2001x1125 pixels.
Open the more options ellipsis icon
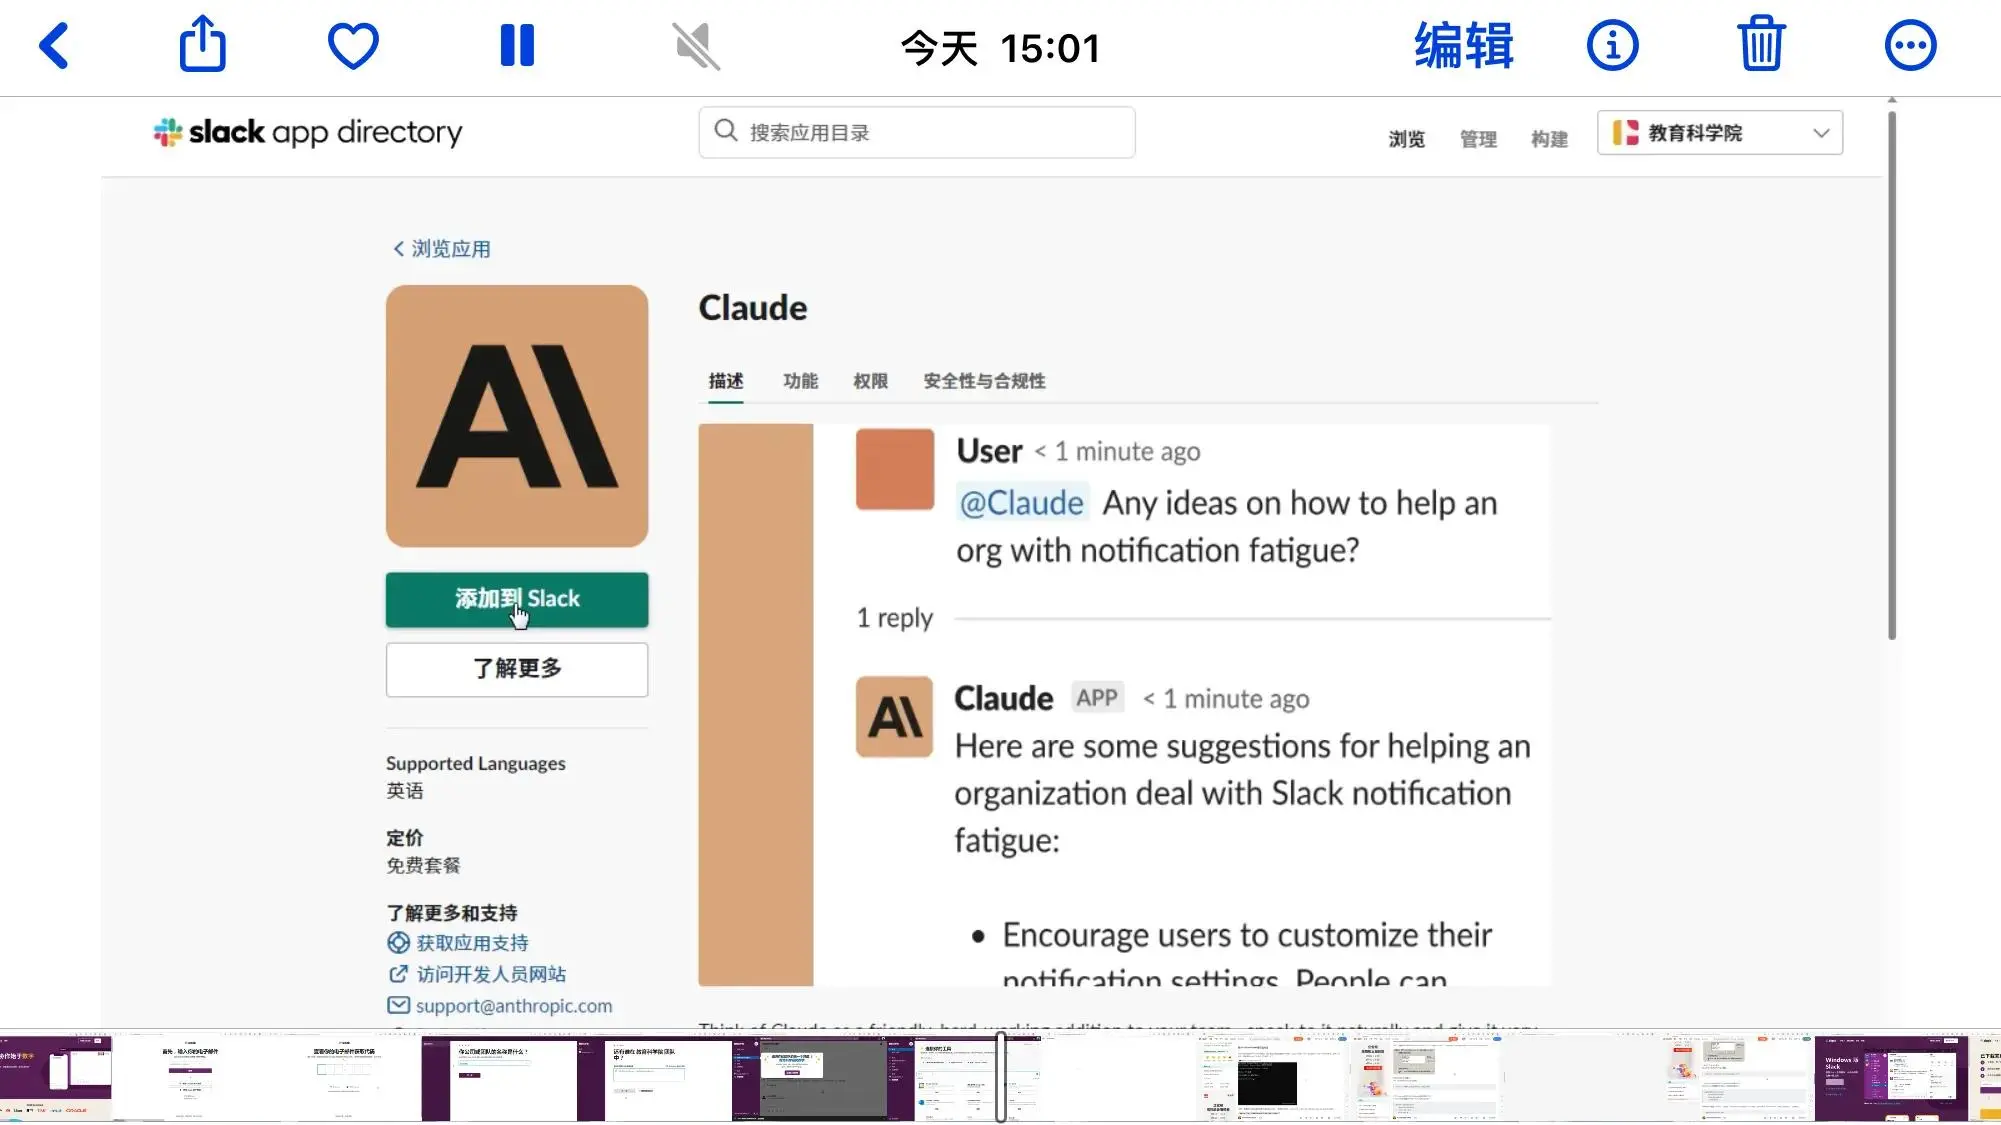(1910, 46)
